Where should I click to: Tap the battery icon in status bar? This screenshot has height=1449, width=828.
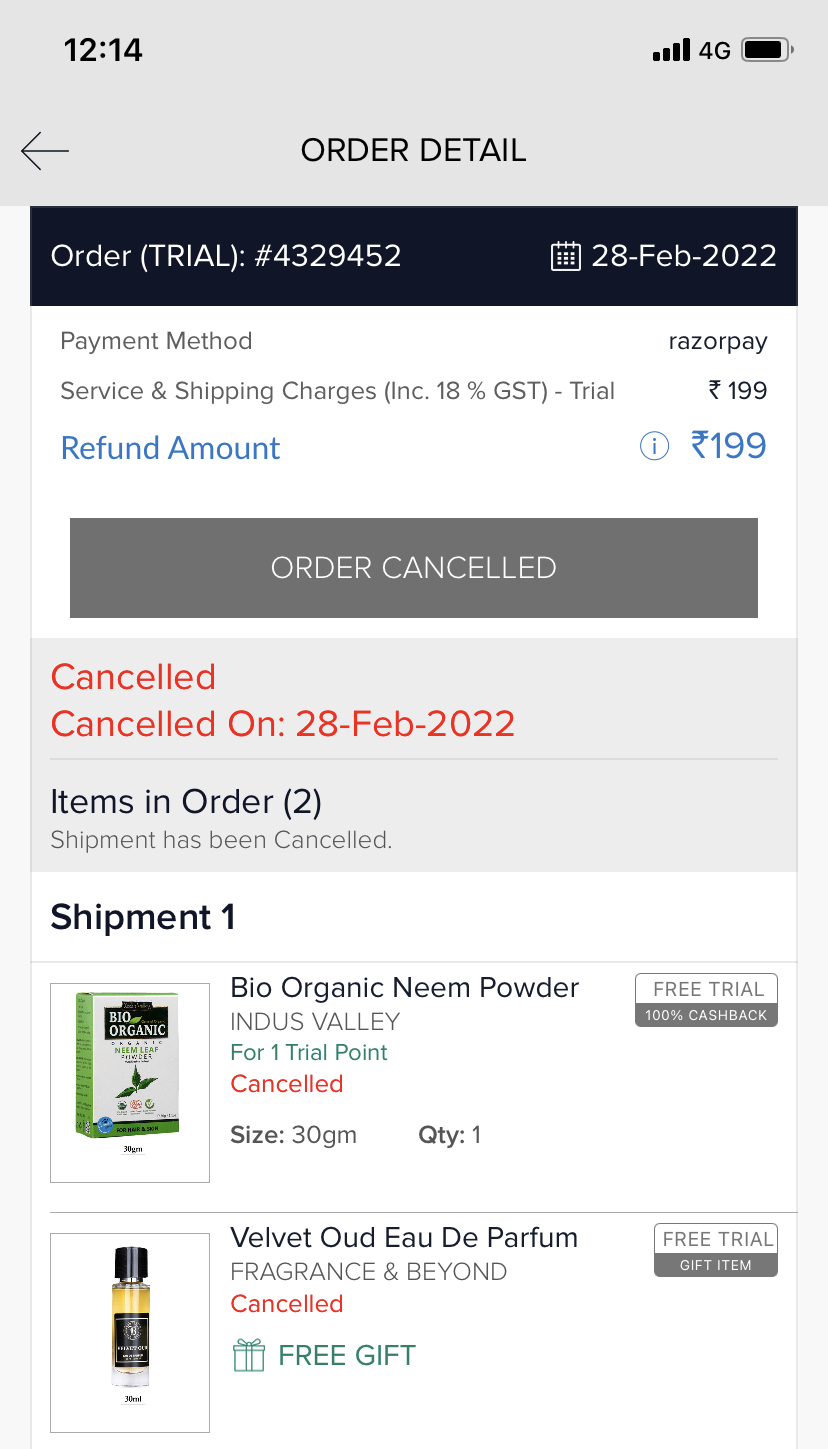click(769, 49)
